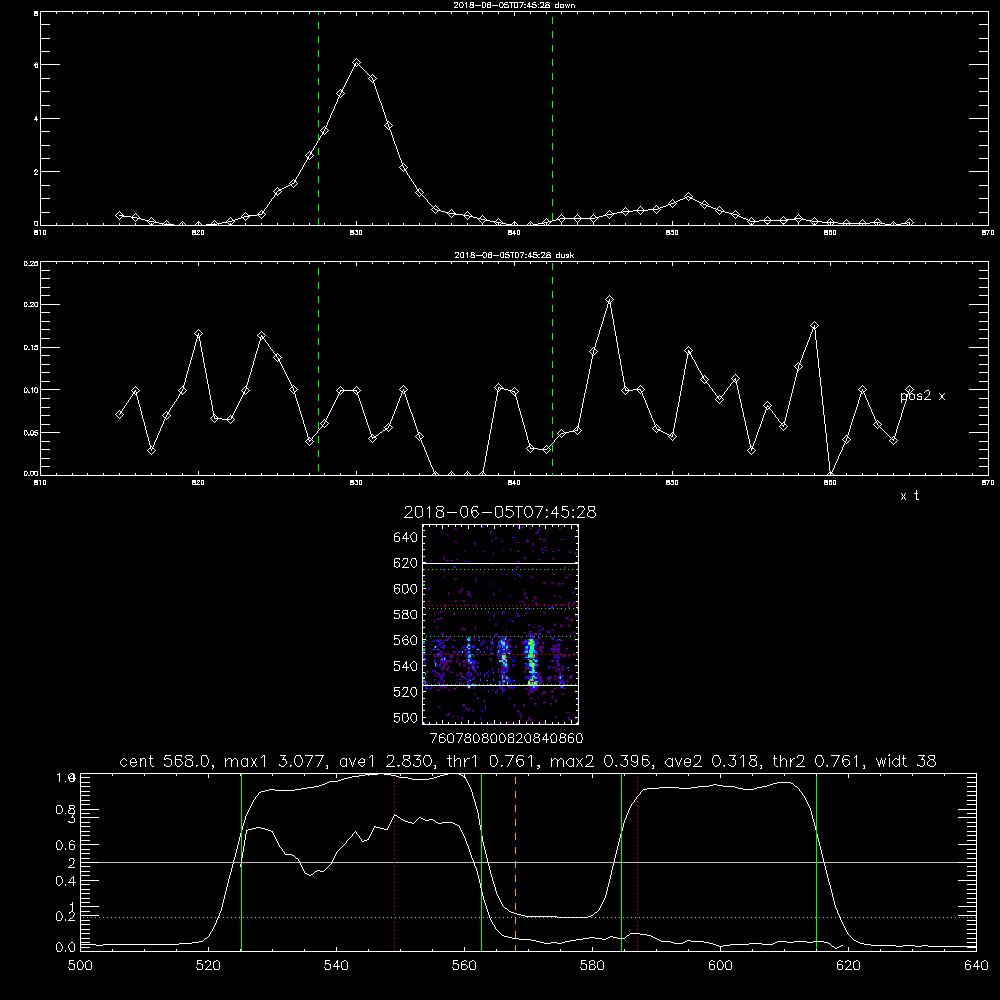Click the red dotted vertical line near 549
The image size is (1000, 1000).
pos(395,861)
